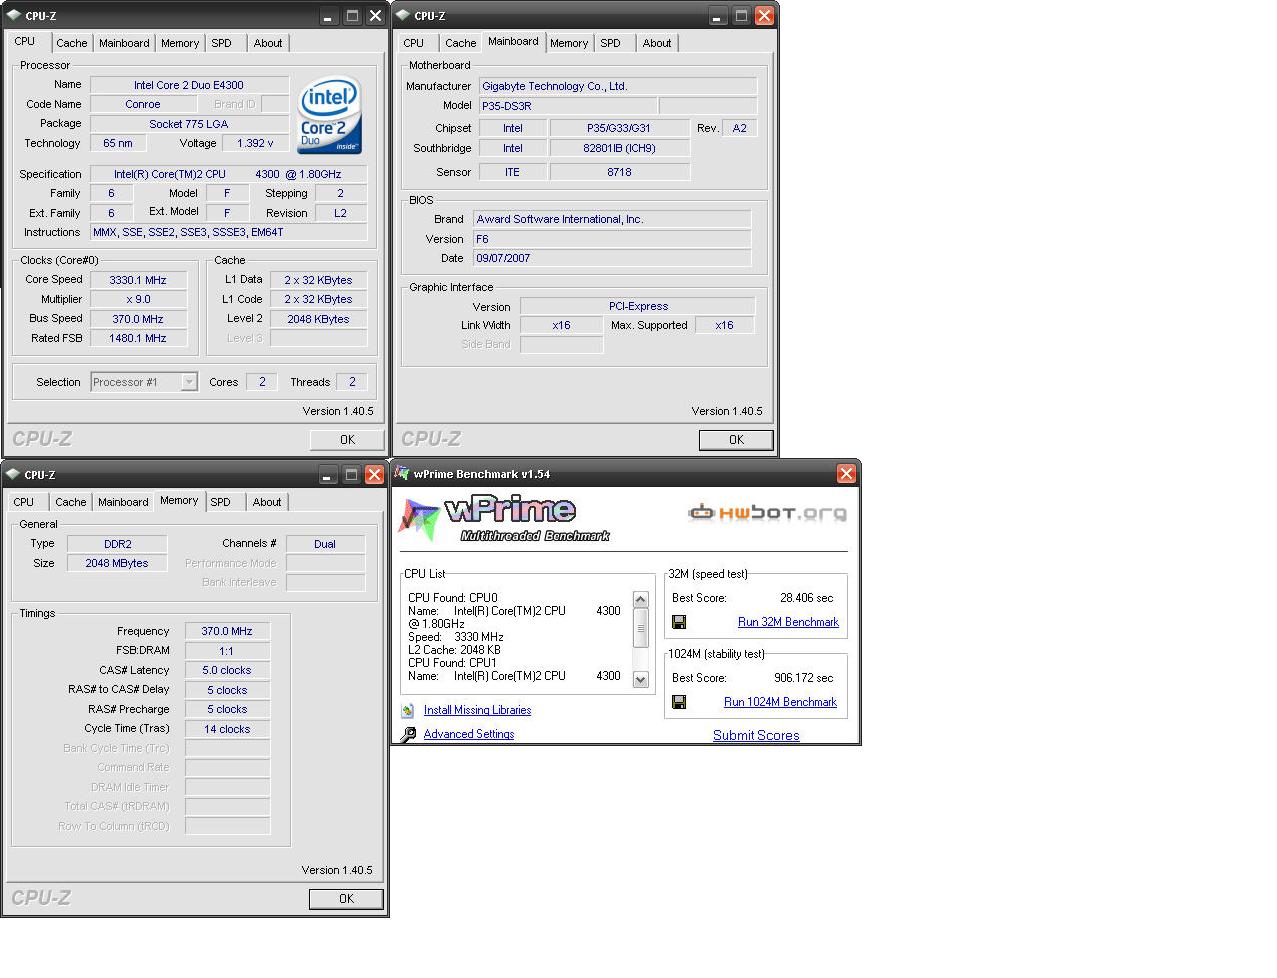Click the CPU-Z title icon in the Mainboard window
Screen dimensions: 1277x978
[x=403, y=15]
